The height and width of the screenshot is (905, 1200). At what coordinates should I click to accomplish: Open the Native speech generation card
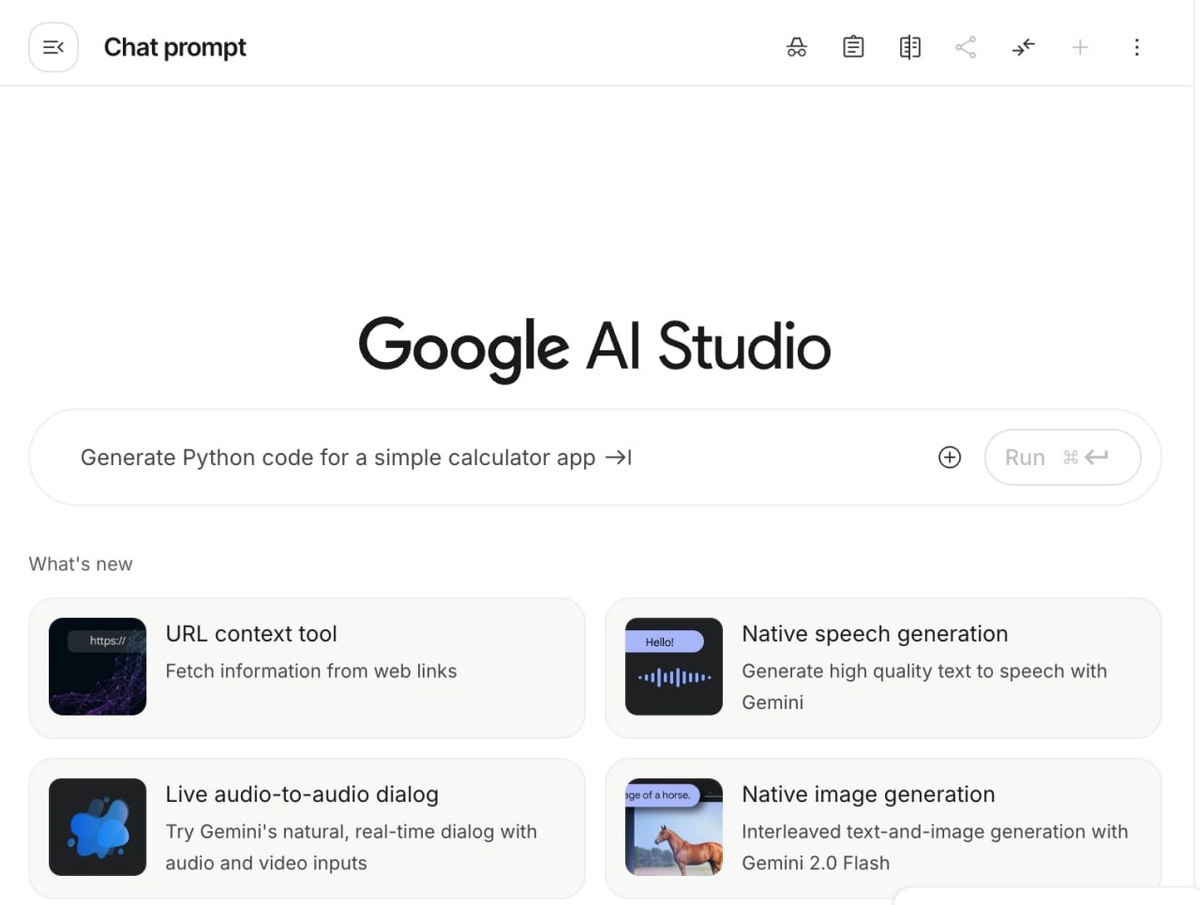coord(883,667)
